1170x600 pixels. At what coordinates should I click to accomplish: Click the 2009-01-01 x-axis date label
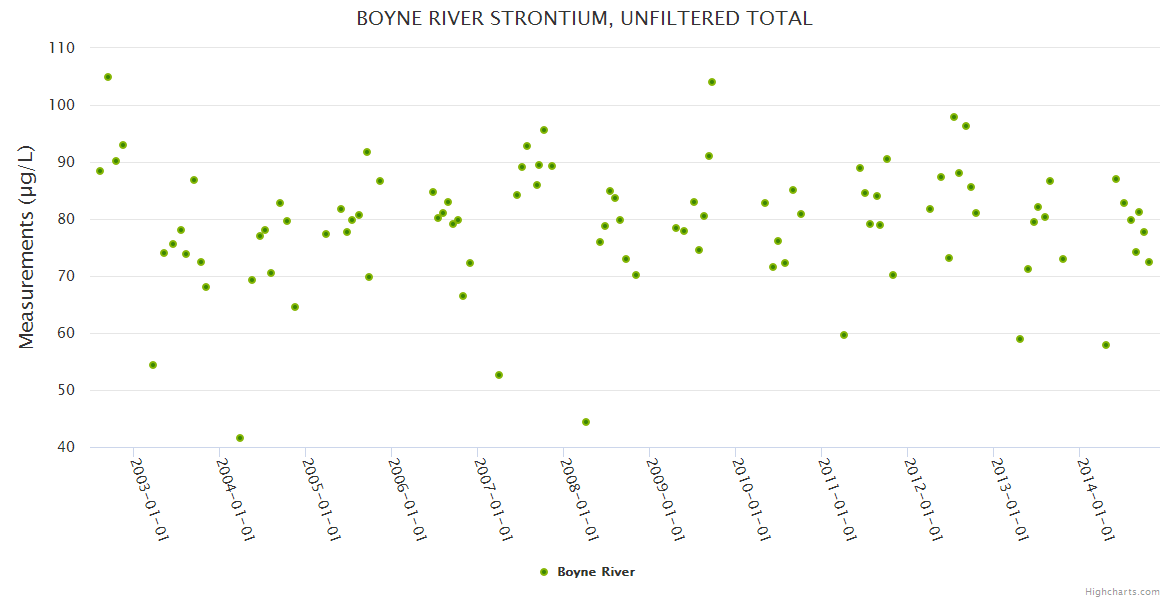click(665, 499)
